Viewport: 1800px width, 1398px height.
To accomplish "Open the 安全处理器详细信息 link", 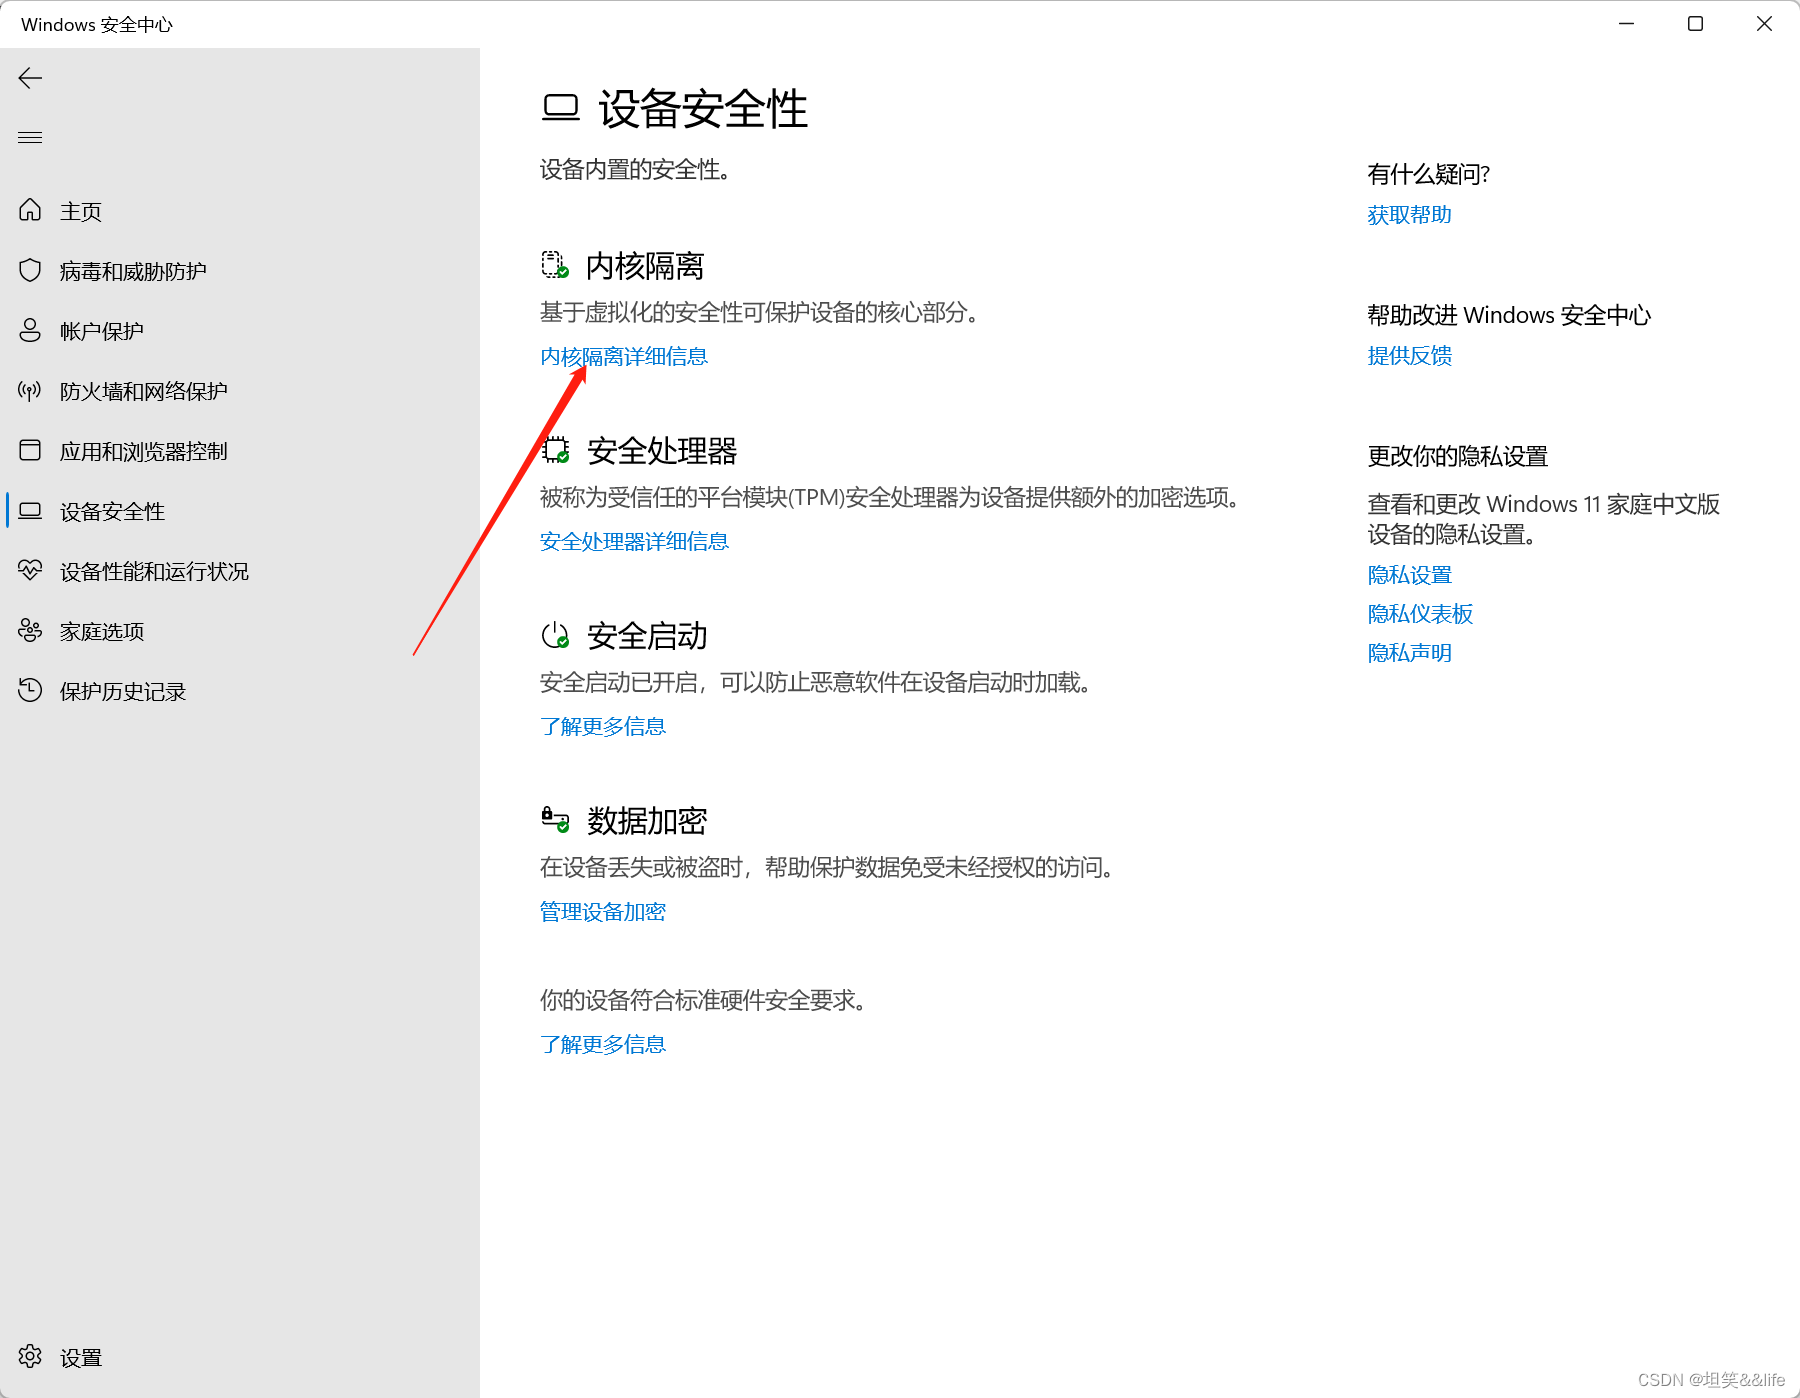I will [634, 541].
